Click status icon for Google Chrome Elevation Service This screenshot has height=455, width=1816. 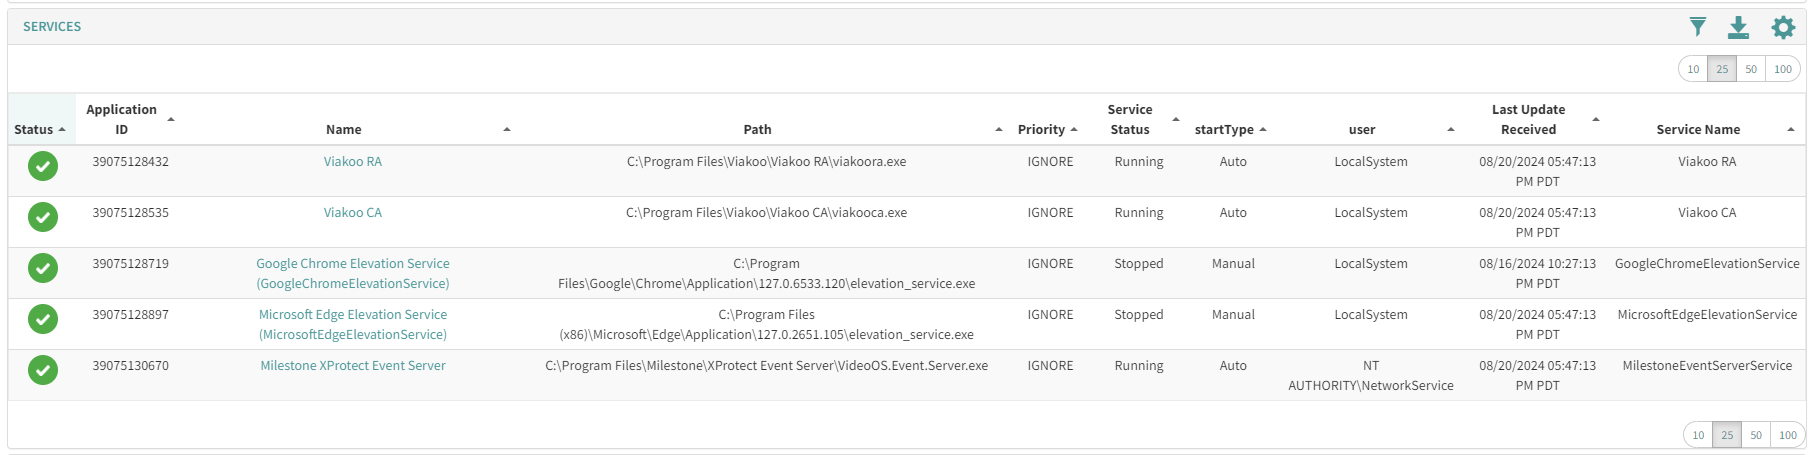coord(43,268)
